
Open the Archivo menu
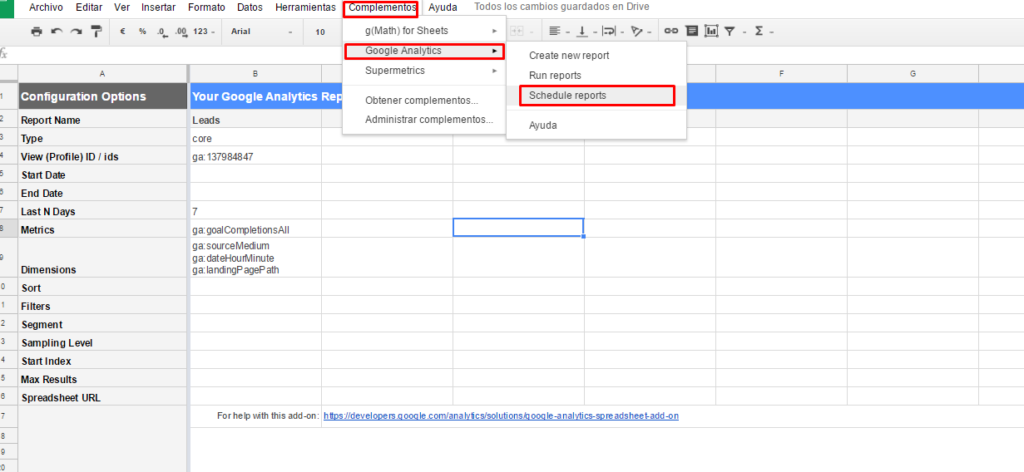pos(45,7)
